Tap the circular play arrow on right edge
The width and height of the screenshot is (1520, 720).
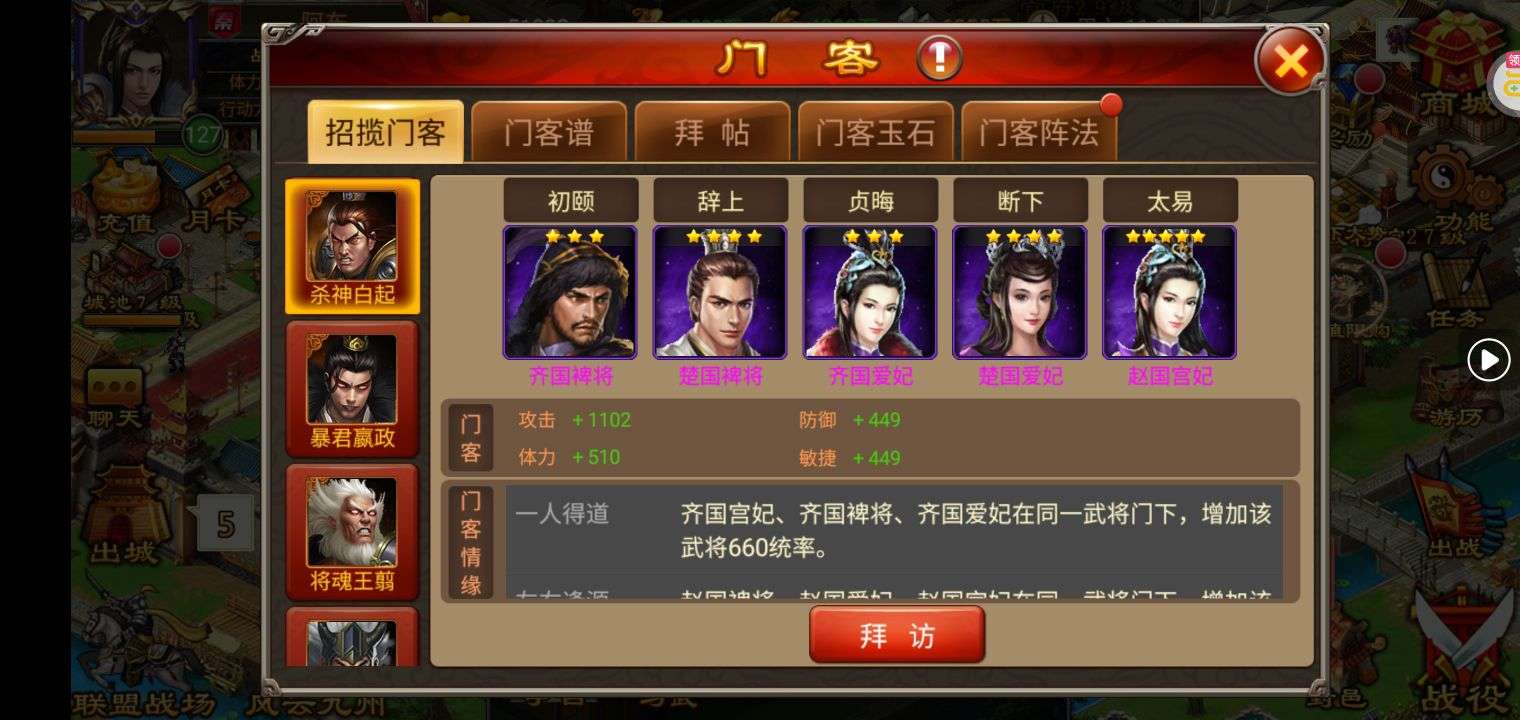1488,360
